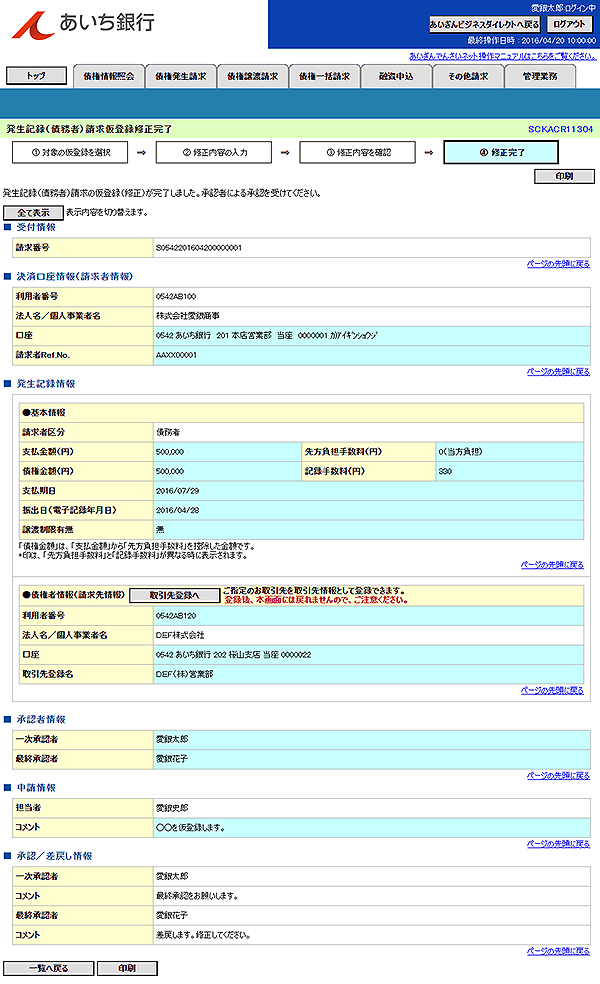The image size is (600, 984).
Task: Click the 0(当方負担) fee value
Action: 460,452
